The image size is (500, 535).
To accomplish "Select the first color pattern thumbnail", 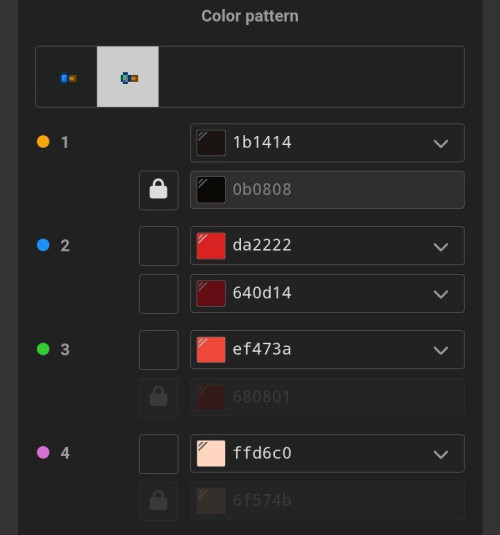I will (67, 77).
